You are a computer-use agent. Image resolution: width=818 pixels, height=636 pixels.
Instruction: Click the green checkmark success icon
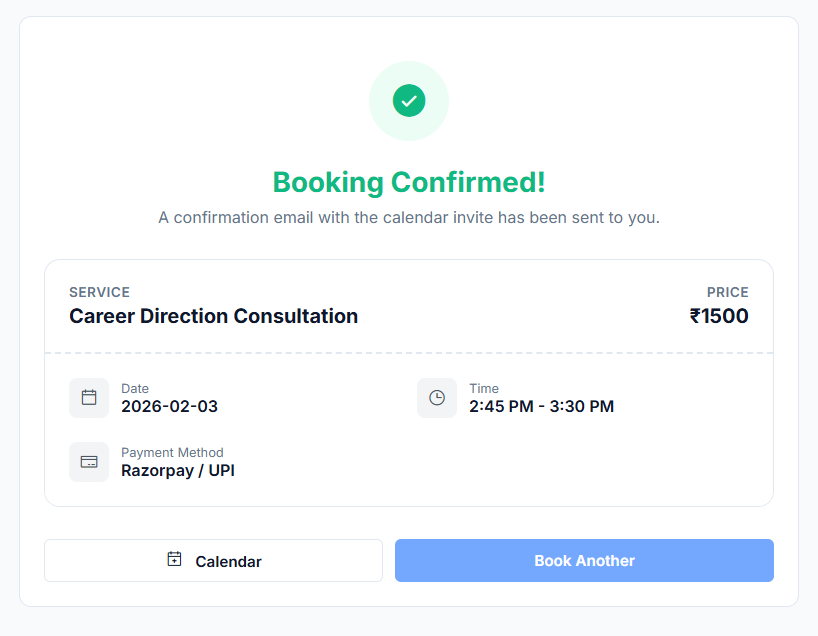click(x=409, y=100)
